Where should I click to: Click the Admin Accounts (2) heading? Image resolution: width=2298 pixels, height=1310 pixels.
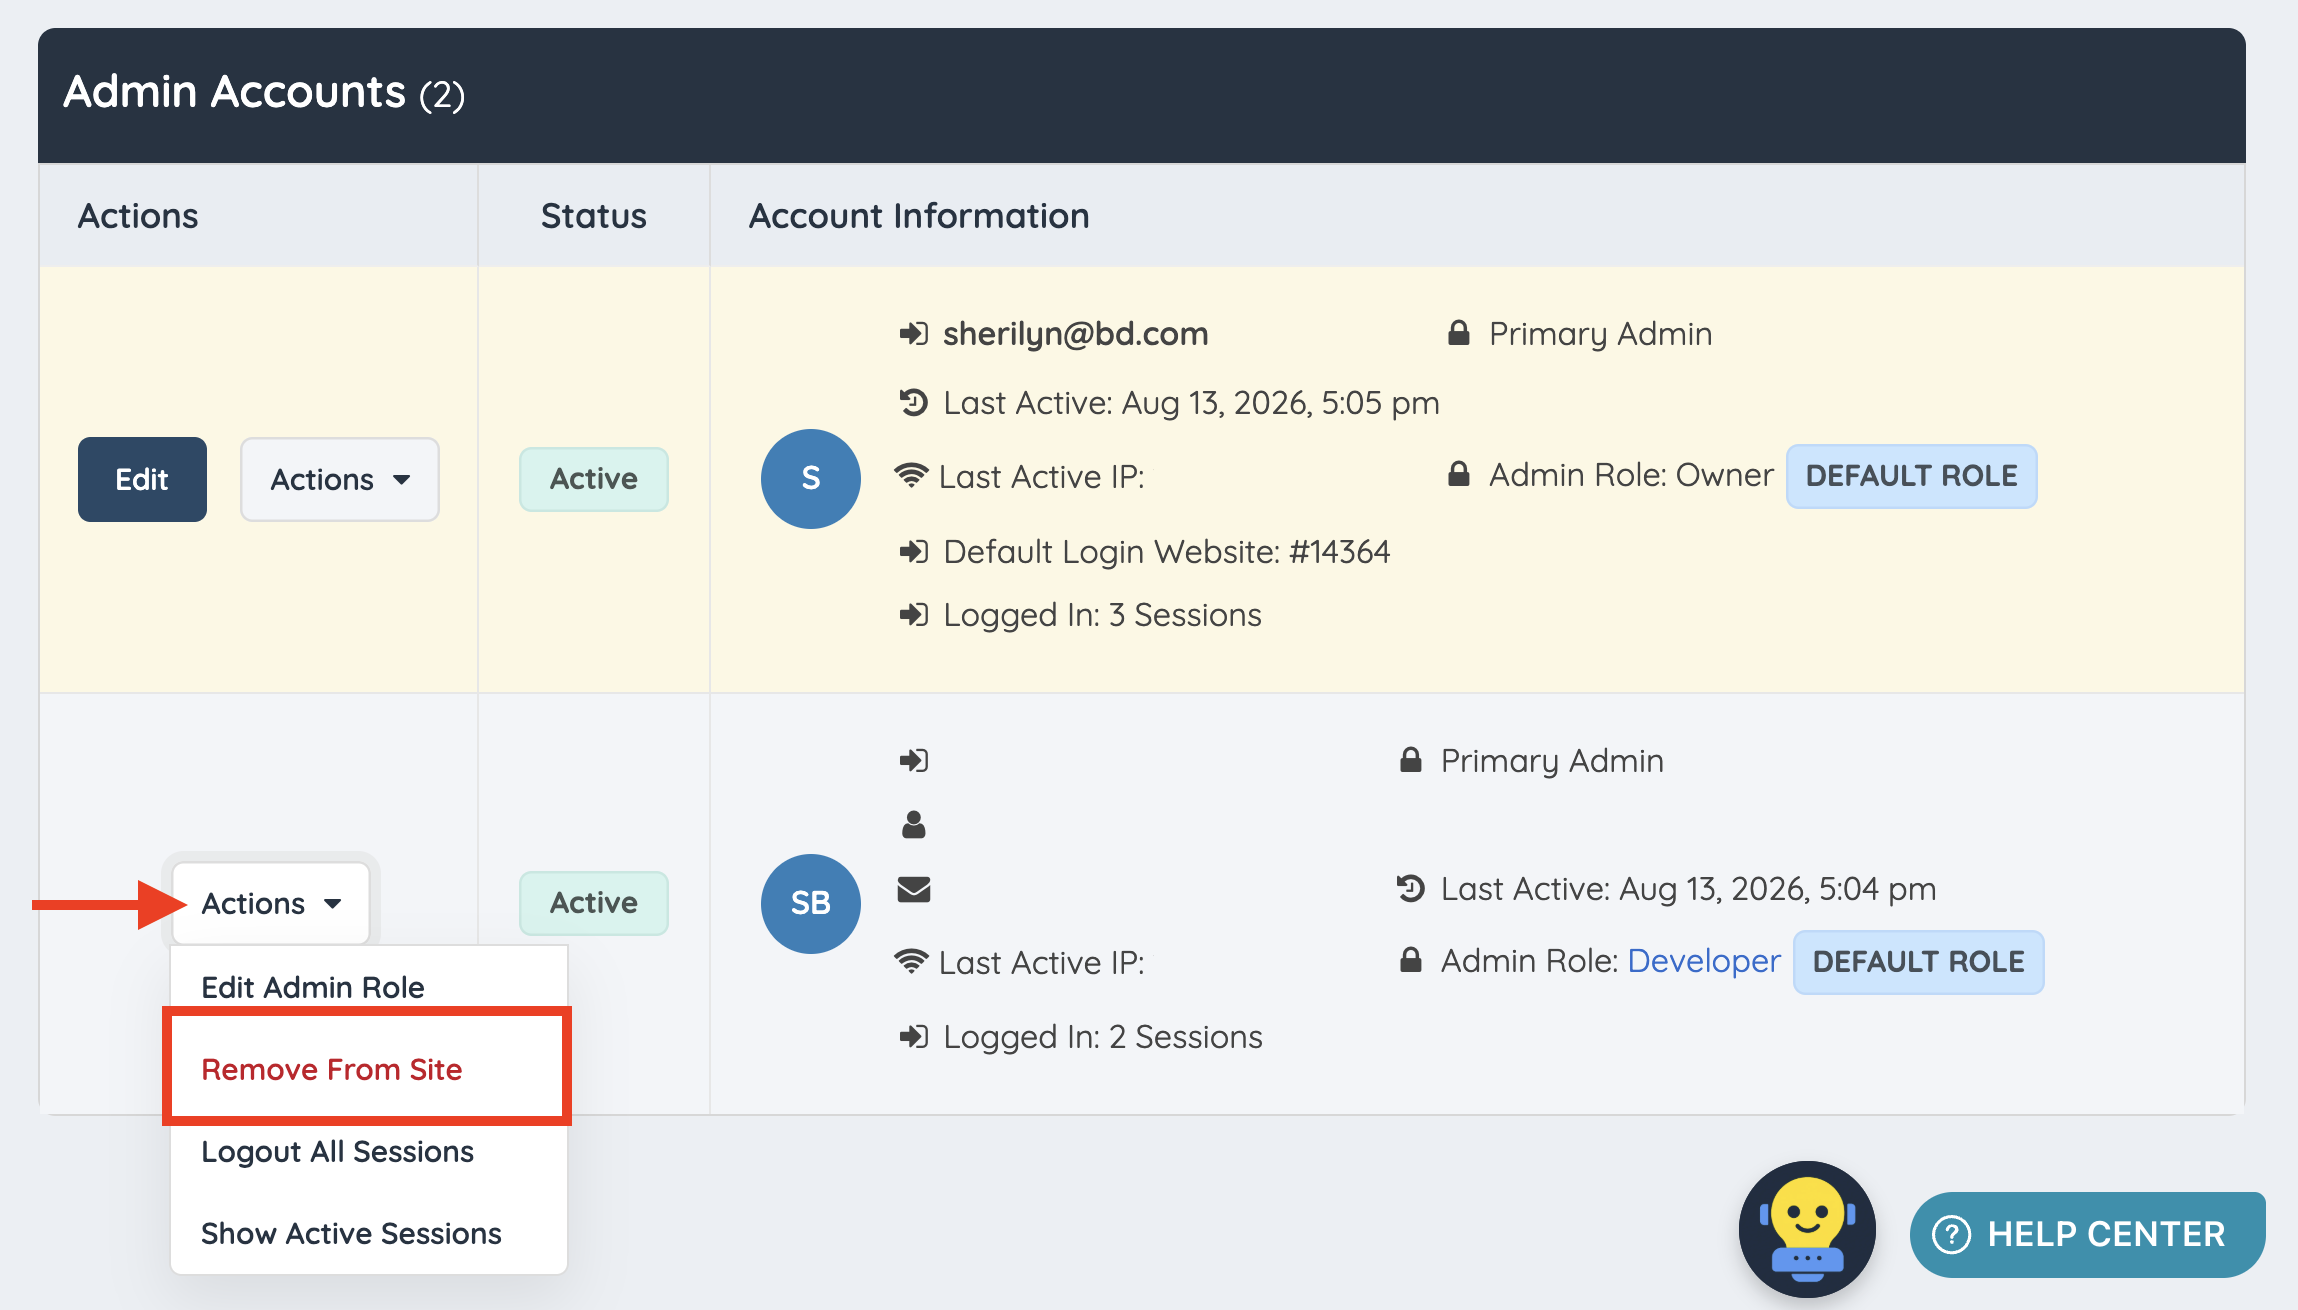(264, 93)
